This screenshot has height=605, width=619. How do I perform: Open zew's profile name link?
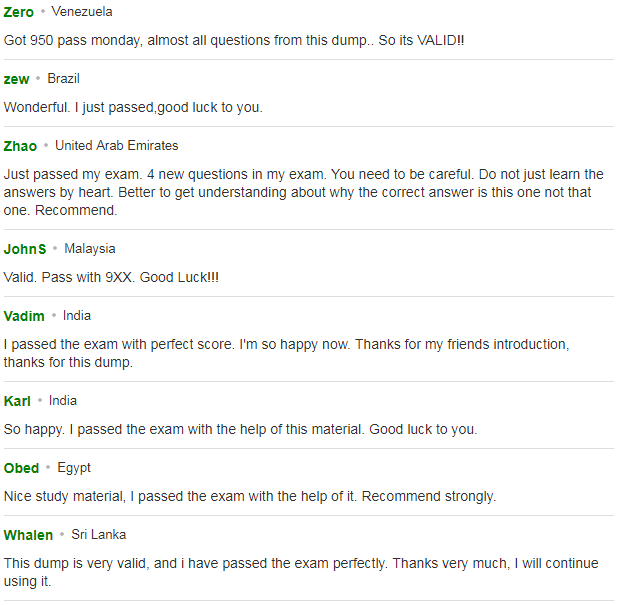pyautogui.click(x=16, y=79)
